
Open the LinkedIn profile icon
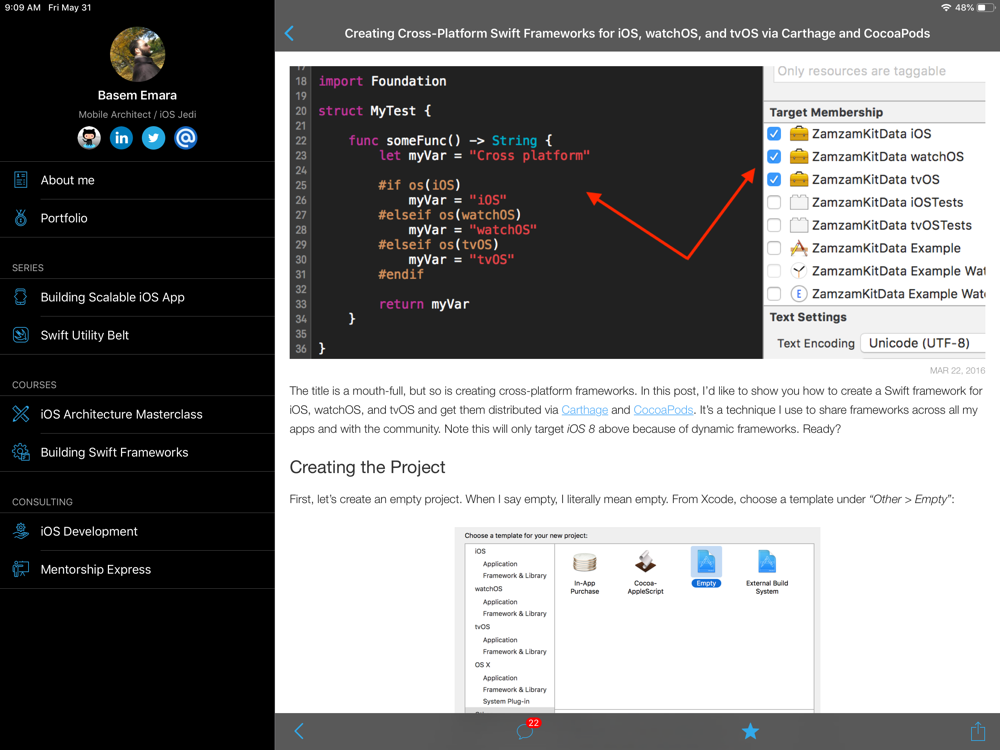pos(121,138)
